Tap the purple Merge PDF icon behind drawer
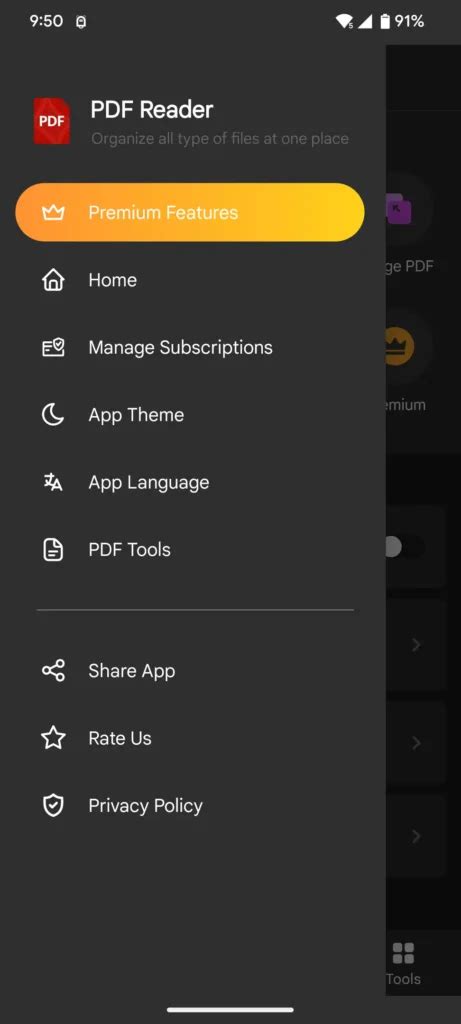461x1024 pixels. click(400, 209)
